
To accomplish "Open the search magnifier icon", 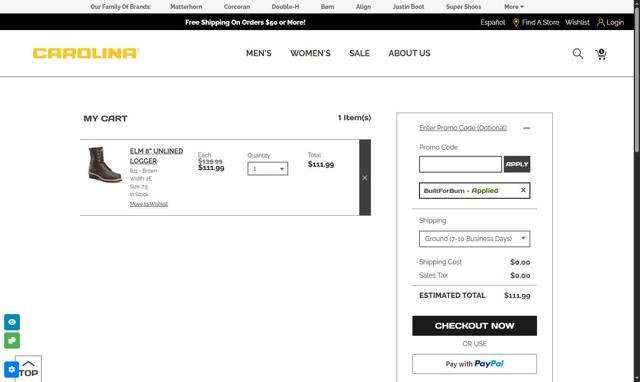I will 578,53.
